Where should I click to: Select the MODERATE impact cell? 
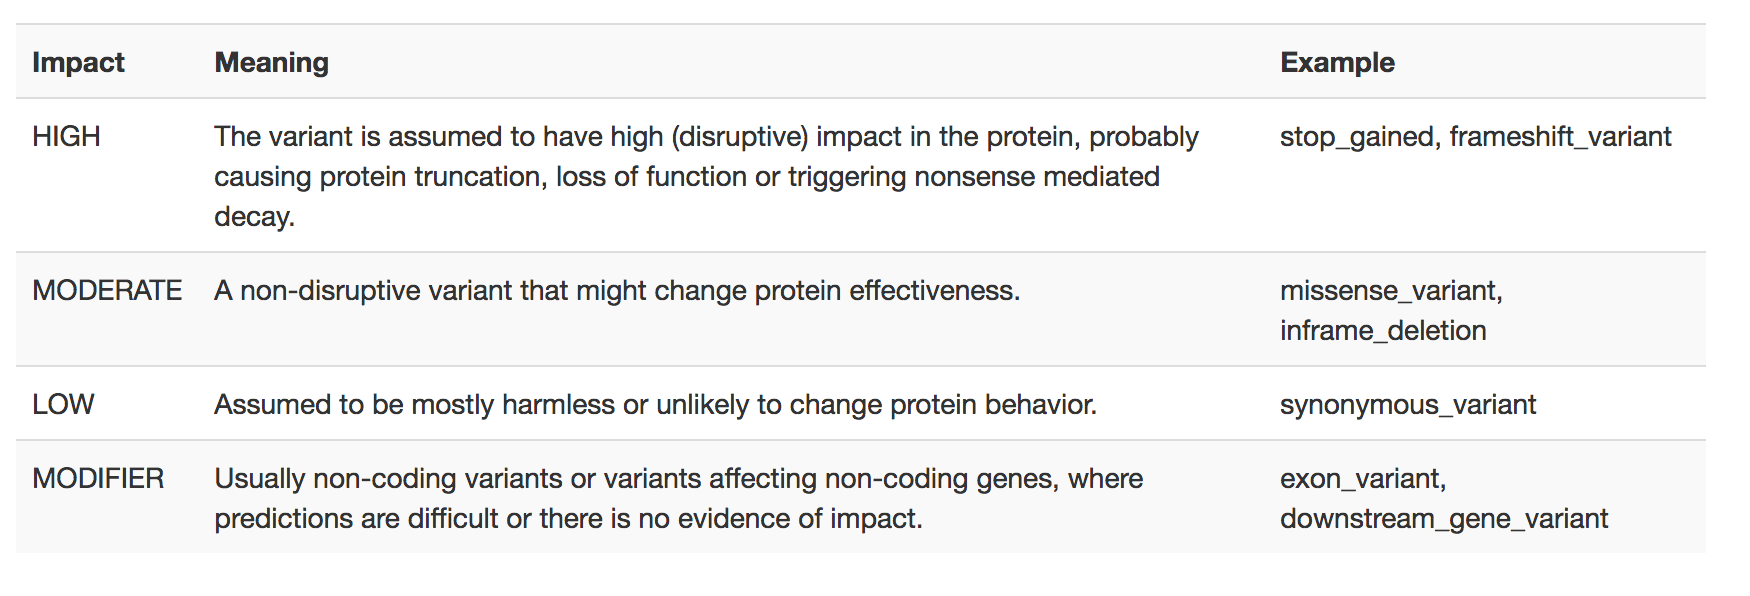pyautogui.click(x=107, y=290)
